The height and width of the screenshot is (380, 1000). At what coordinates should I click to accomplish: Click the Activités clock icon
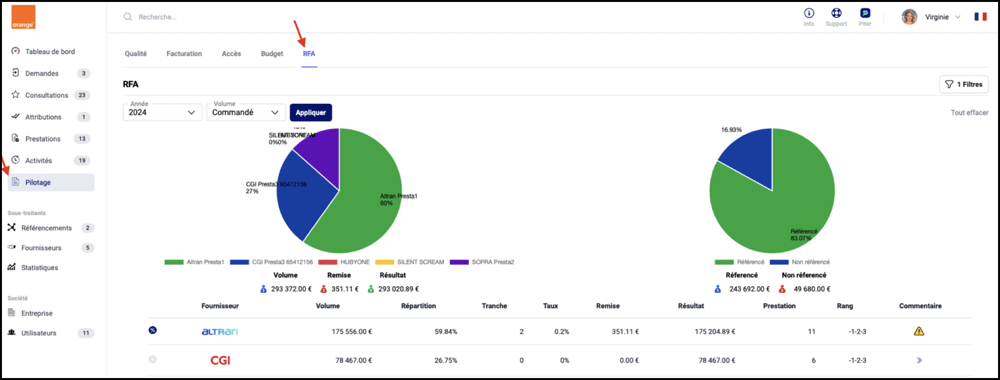(x=16, y=159)
